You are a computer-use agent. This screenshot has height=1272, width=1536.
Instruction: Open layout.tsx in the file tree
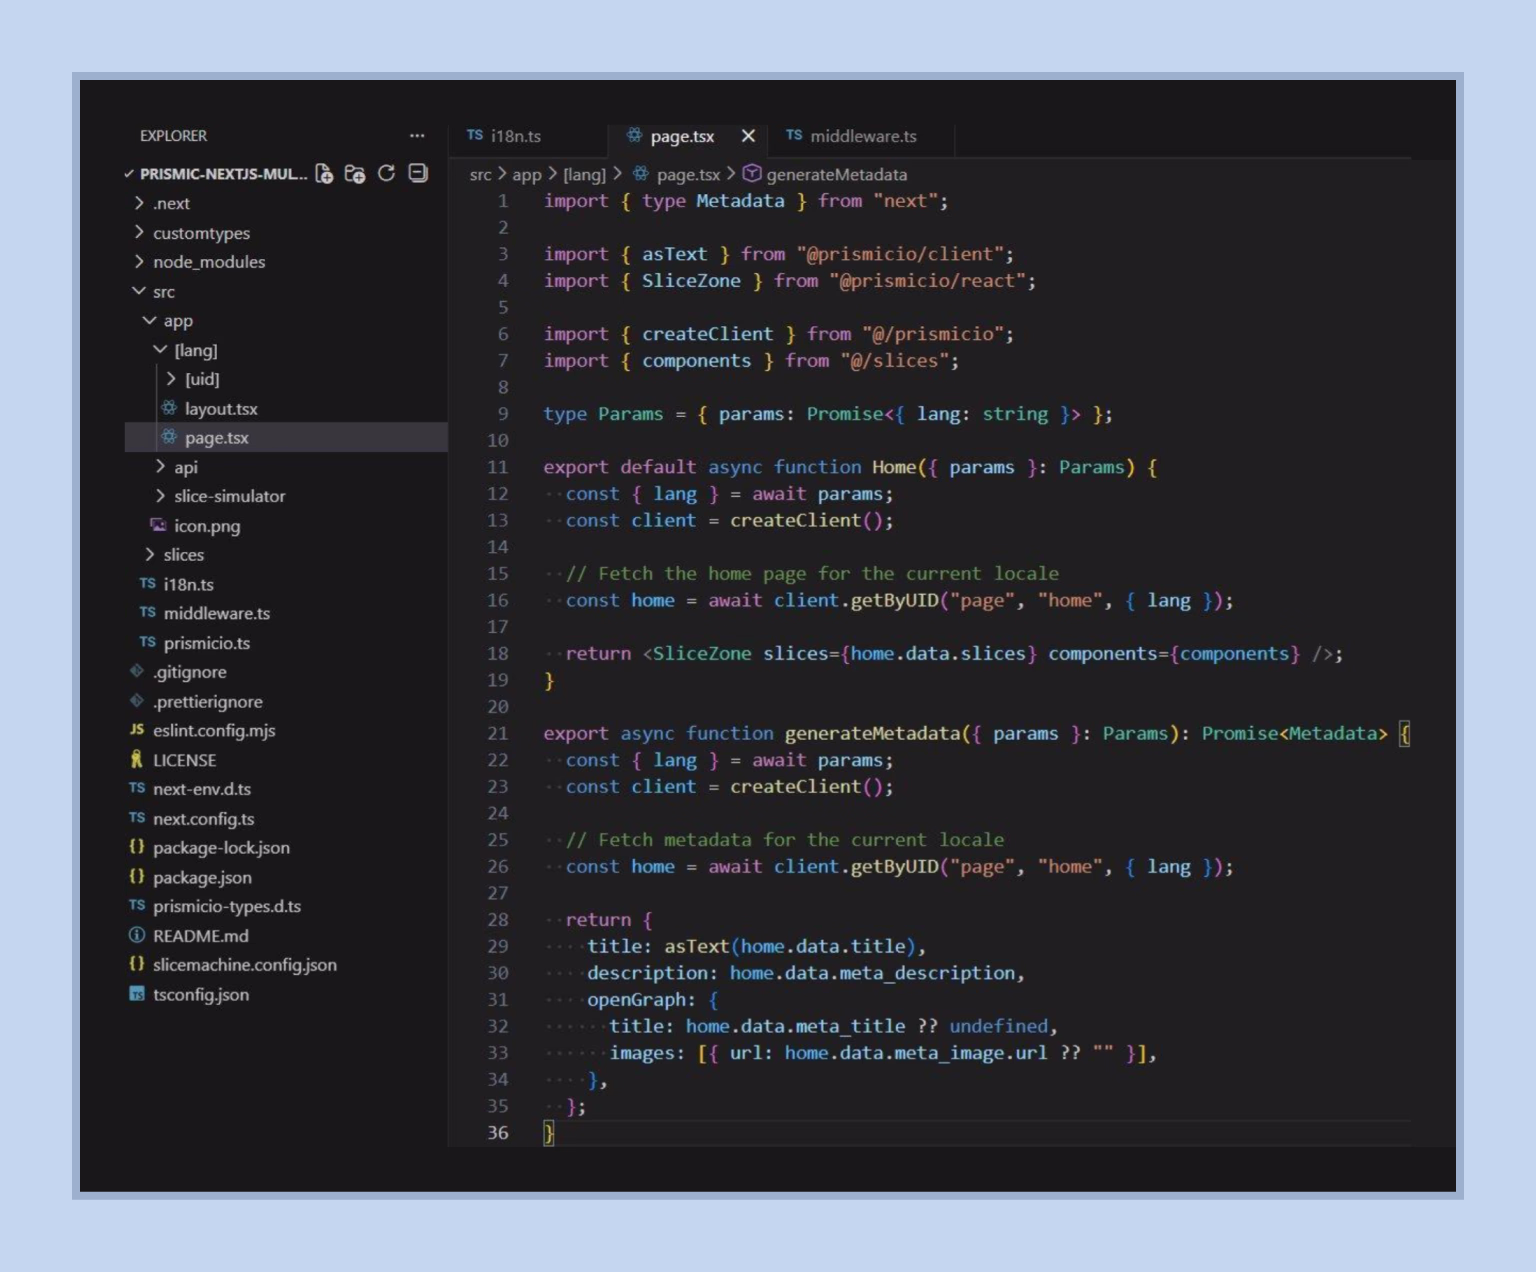pyautogui.click(x=221, y=409)
